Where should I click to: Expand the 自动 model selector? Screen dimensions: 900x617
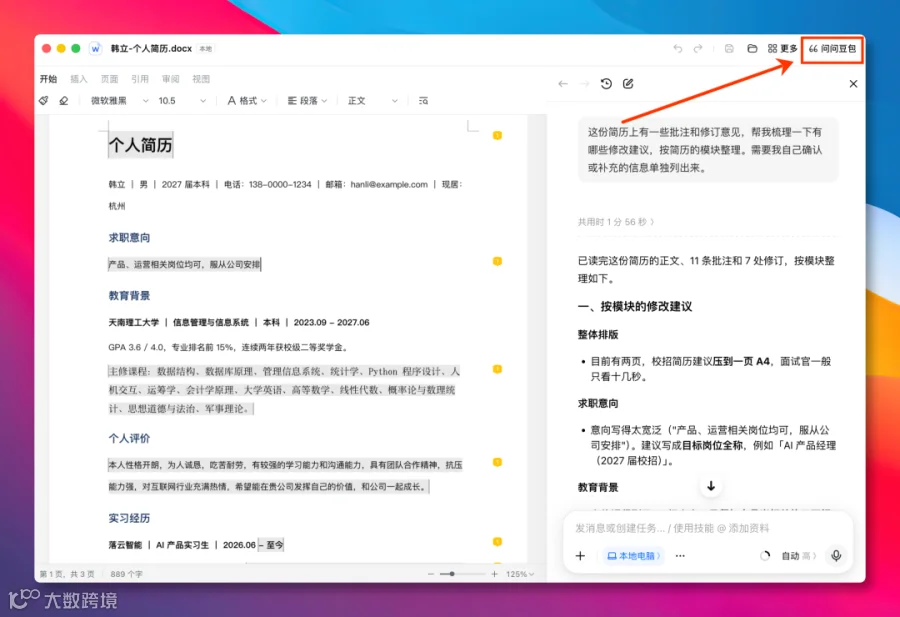point(798,556)
